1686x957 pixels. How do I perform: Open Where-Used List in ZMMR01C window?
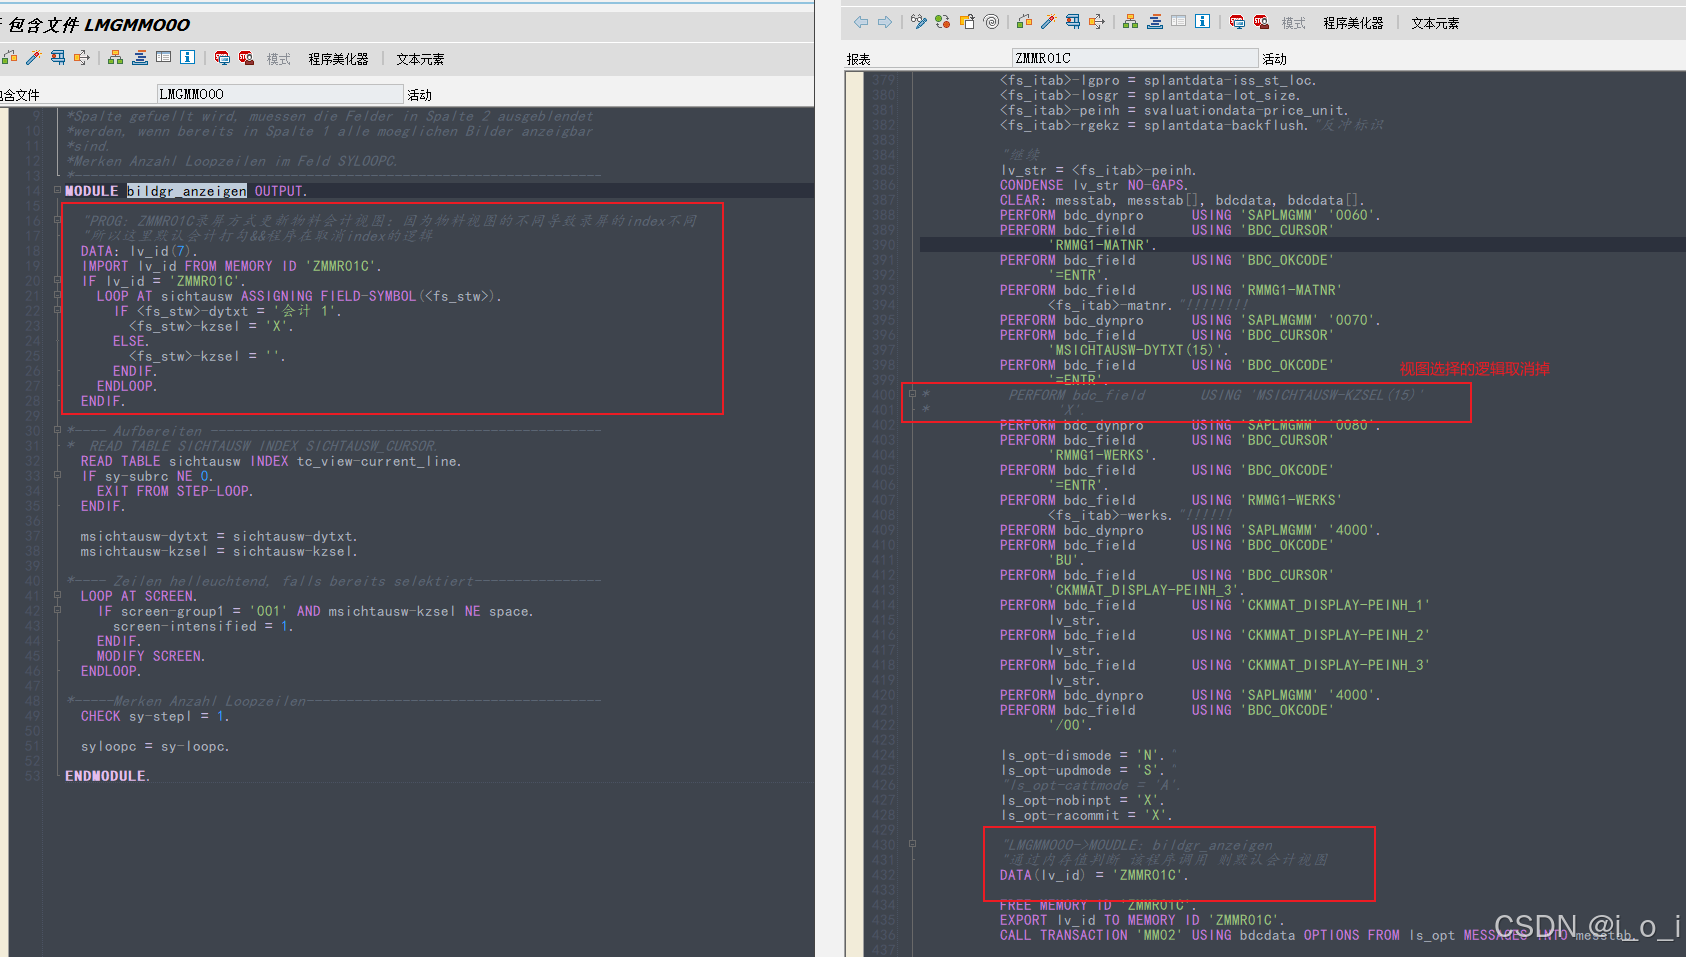pos(1097,22)
